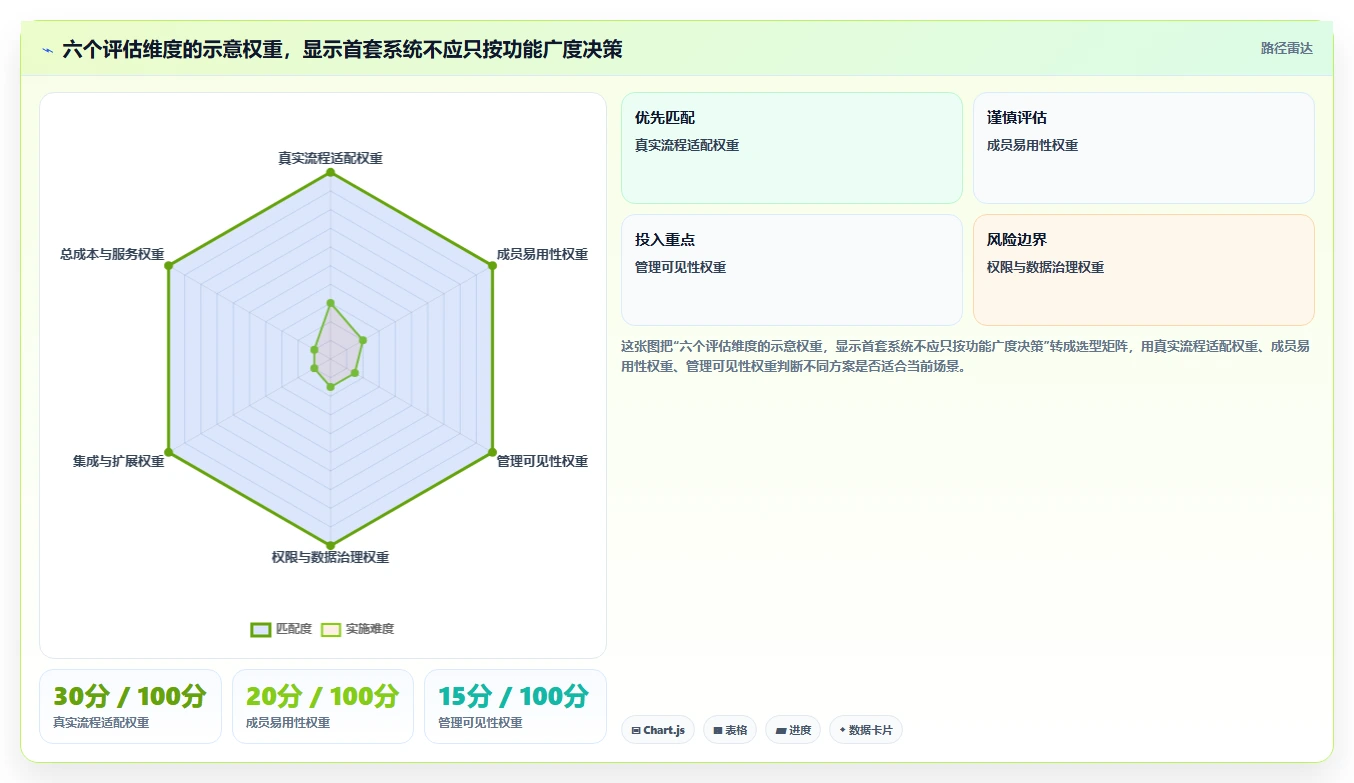
Task: Select the 15分 / 100分 score value
Action: point(514,696)
